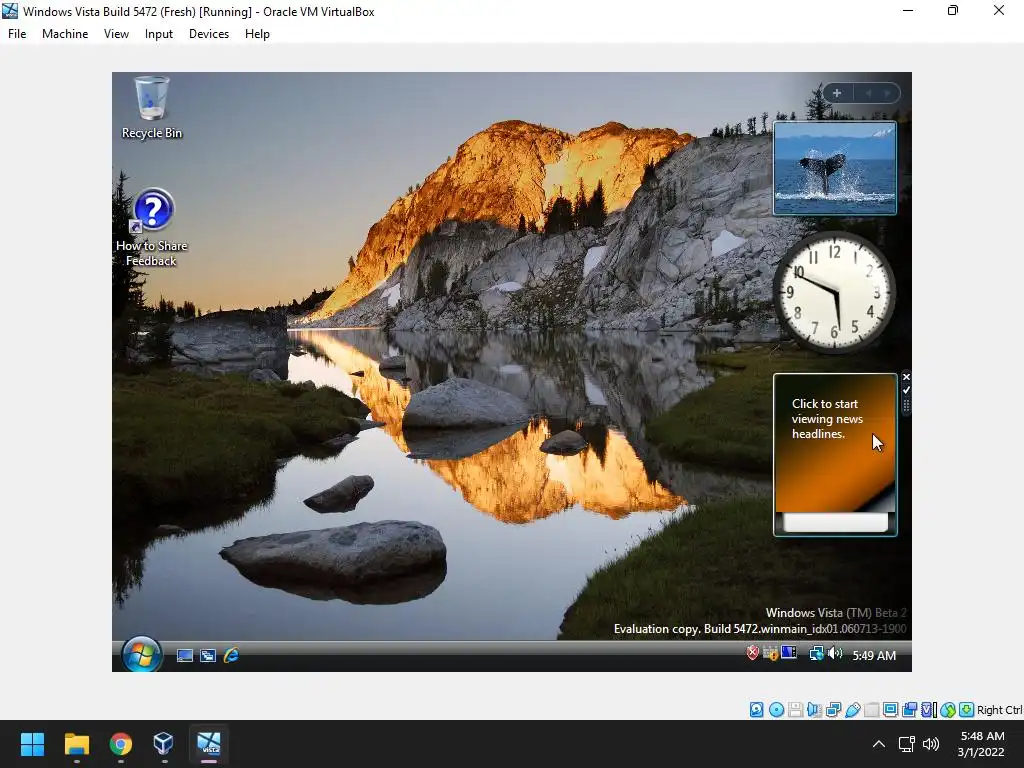
Task: Click VirtualBox hard disk activity indicator
Action: click(756, 710)
